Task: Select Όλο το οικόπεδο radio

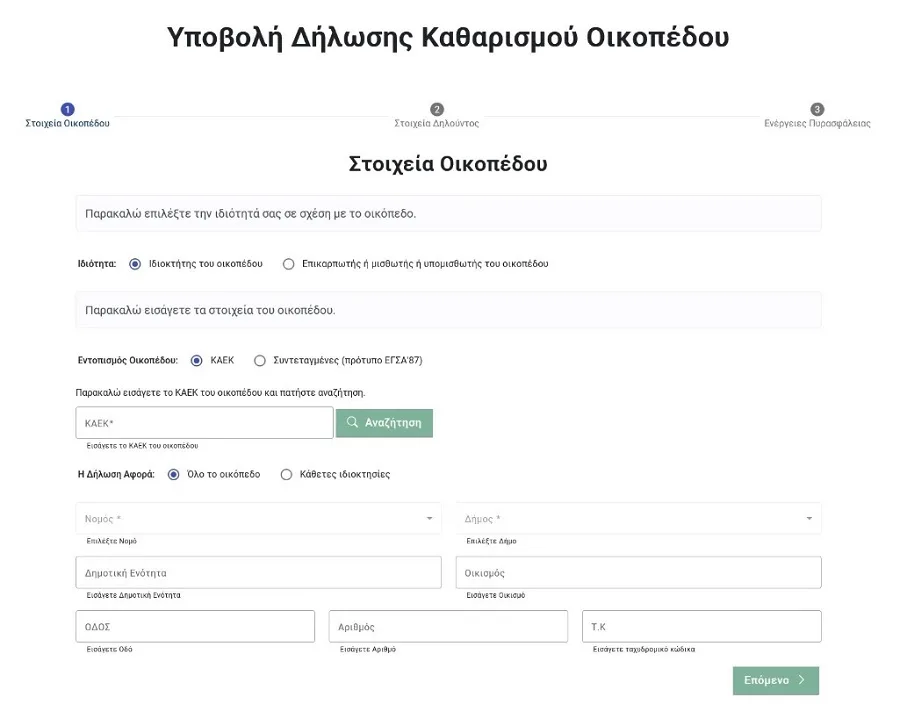Action: tap(173, 475)
